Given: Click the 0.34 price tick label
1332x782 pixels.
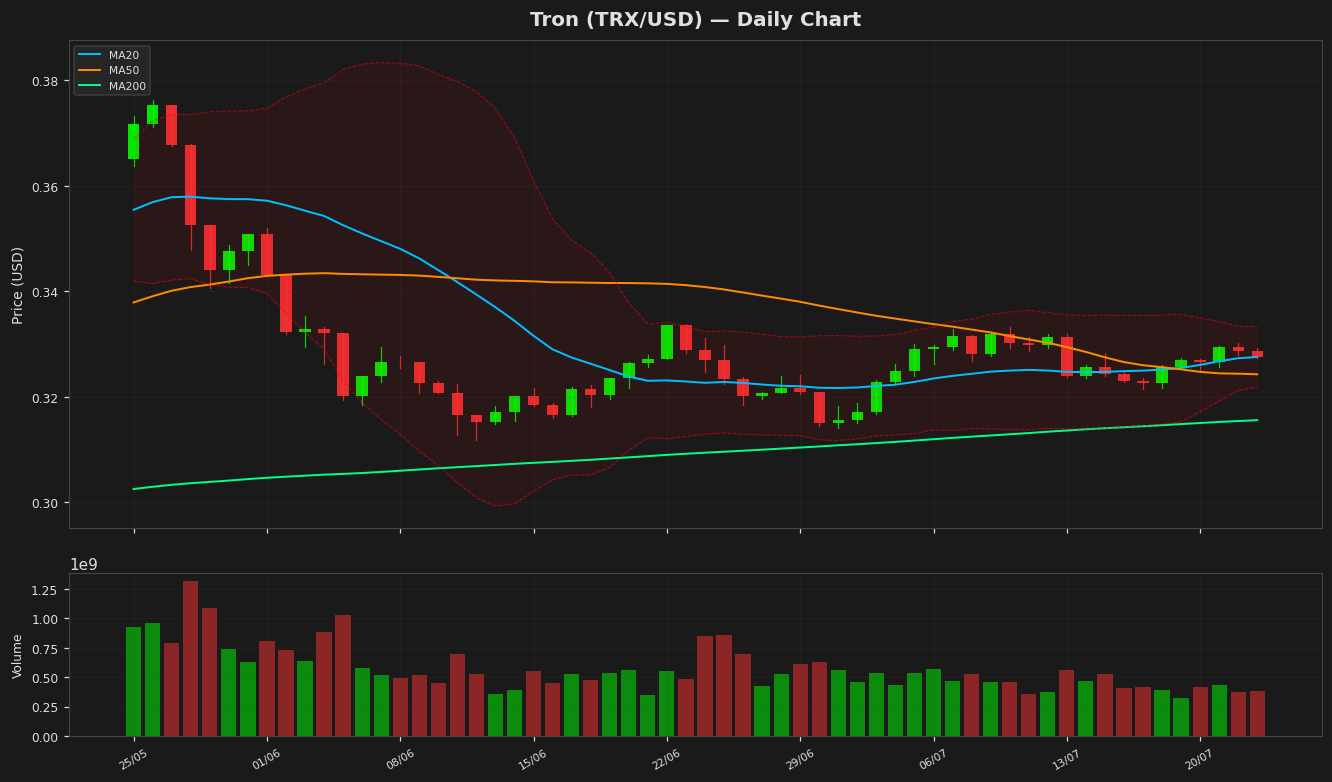Looking at the screenshot, I should pyautogui.click(x=47, y=292).
